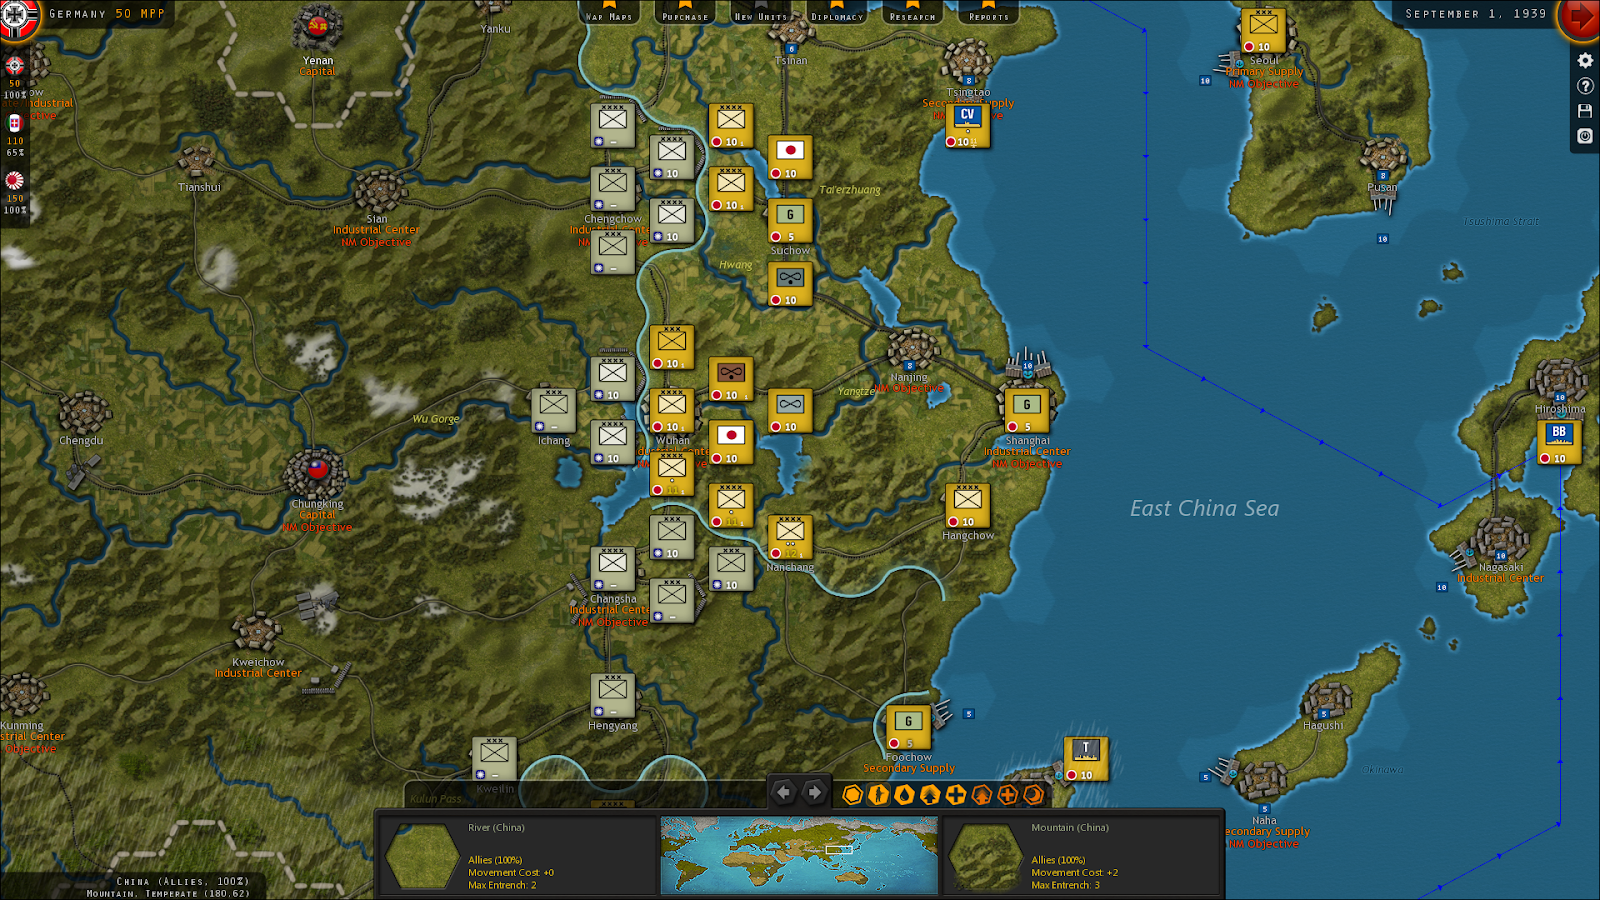Click the save game disk icon
The width and height of the screenshot is (1600, 900).
click(1585, 111)
